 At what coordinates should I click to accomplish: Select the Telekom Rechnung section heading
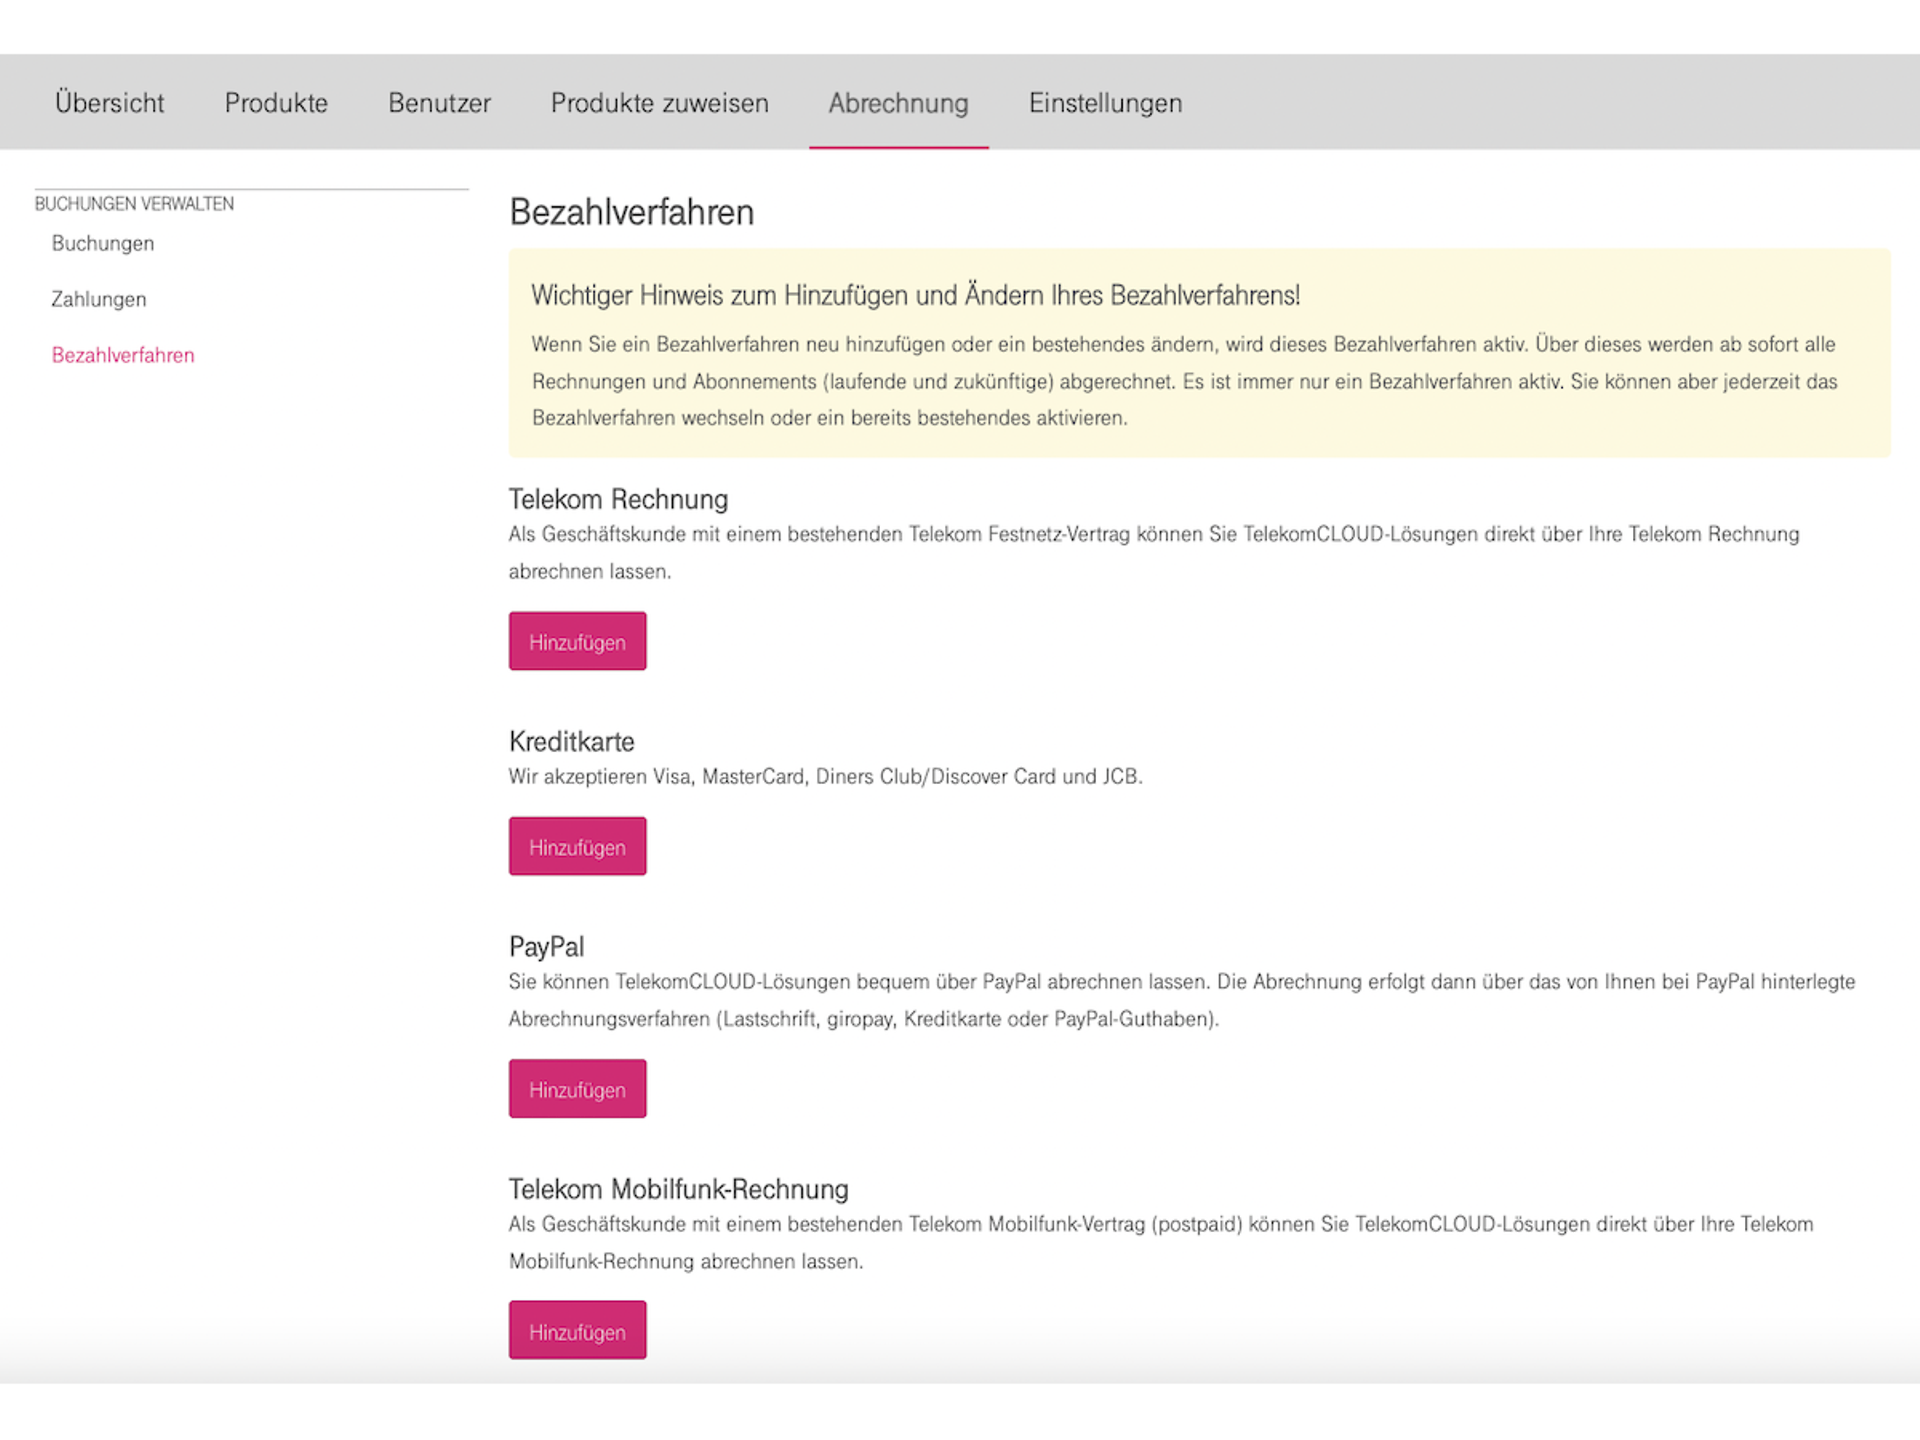tap(617, 498)
